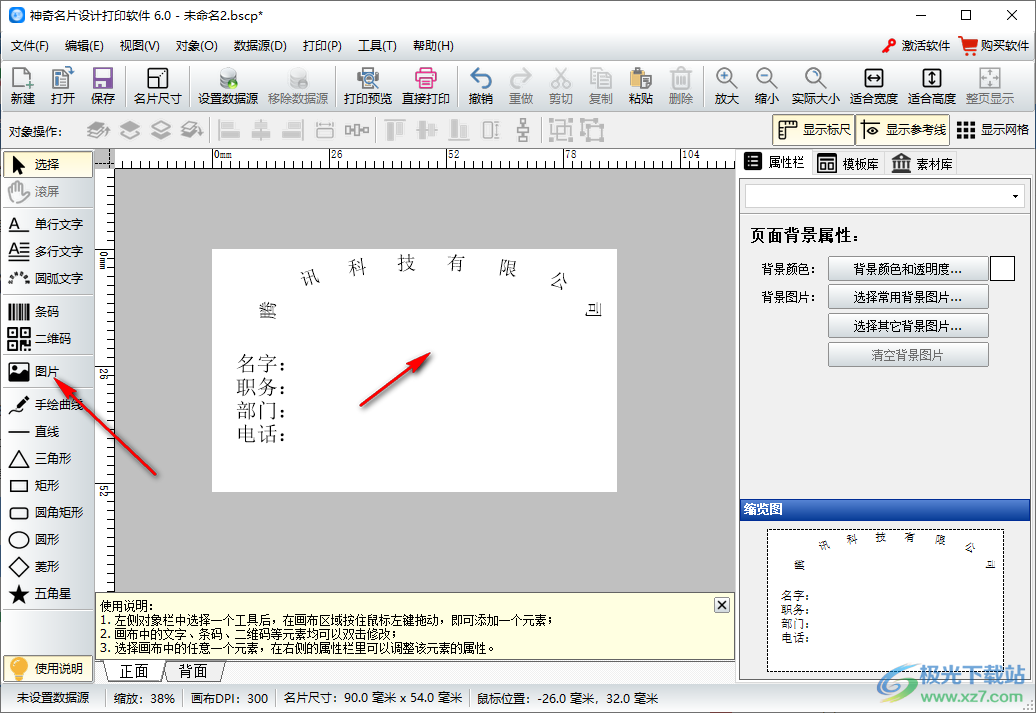Screen dimensions: 1036x713
Task: Click 缩放: 38% in status bar
Action: pyautogui.click(x=144, y=698)
